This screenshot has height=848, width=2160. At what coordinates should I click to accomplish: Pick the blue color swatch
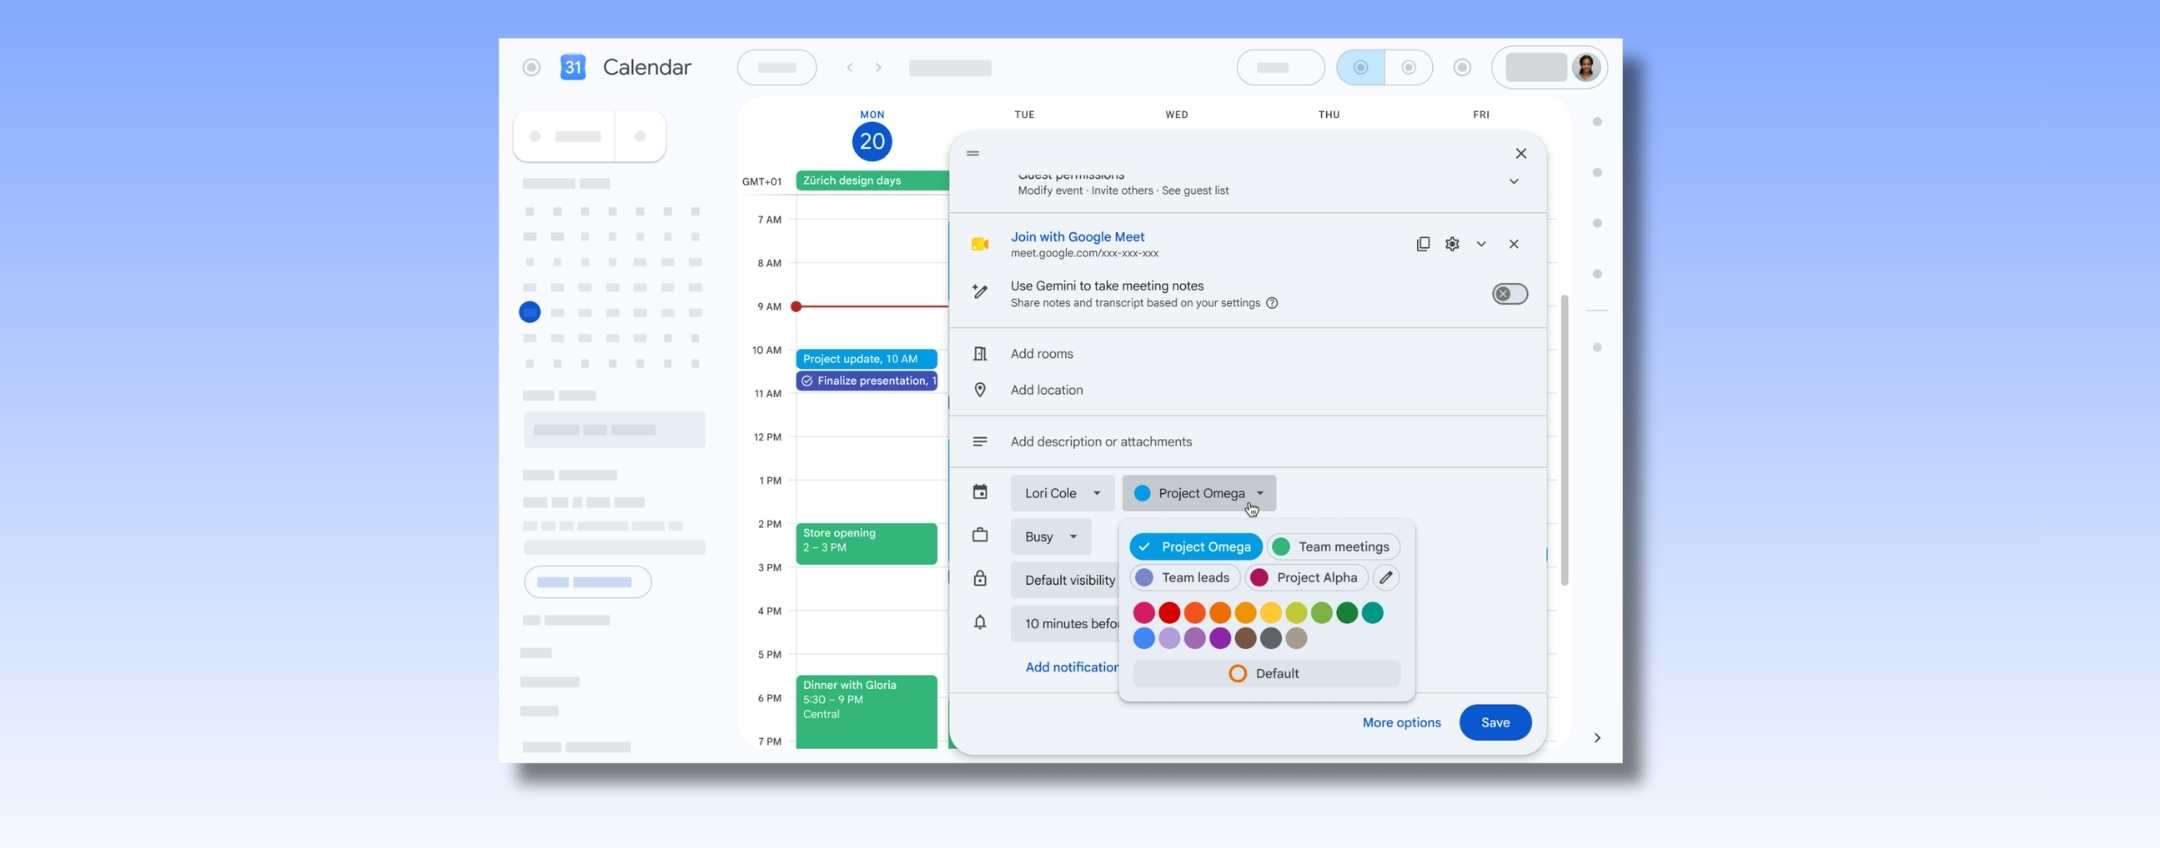pyautogui.click(x=1144, y=638)
